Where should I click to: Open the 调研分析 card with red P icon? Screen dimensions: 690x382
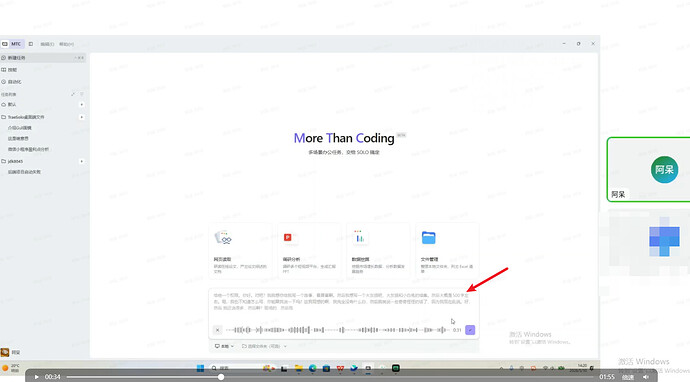point(309,251)
